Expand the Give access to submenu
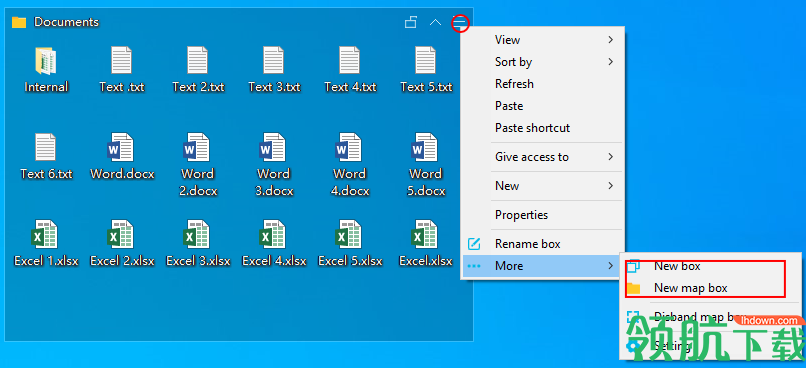The height and width of the screenshot is (368, 806). pyautogui.click(x=542, y=157)
